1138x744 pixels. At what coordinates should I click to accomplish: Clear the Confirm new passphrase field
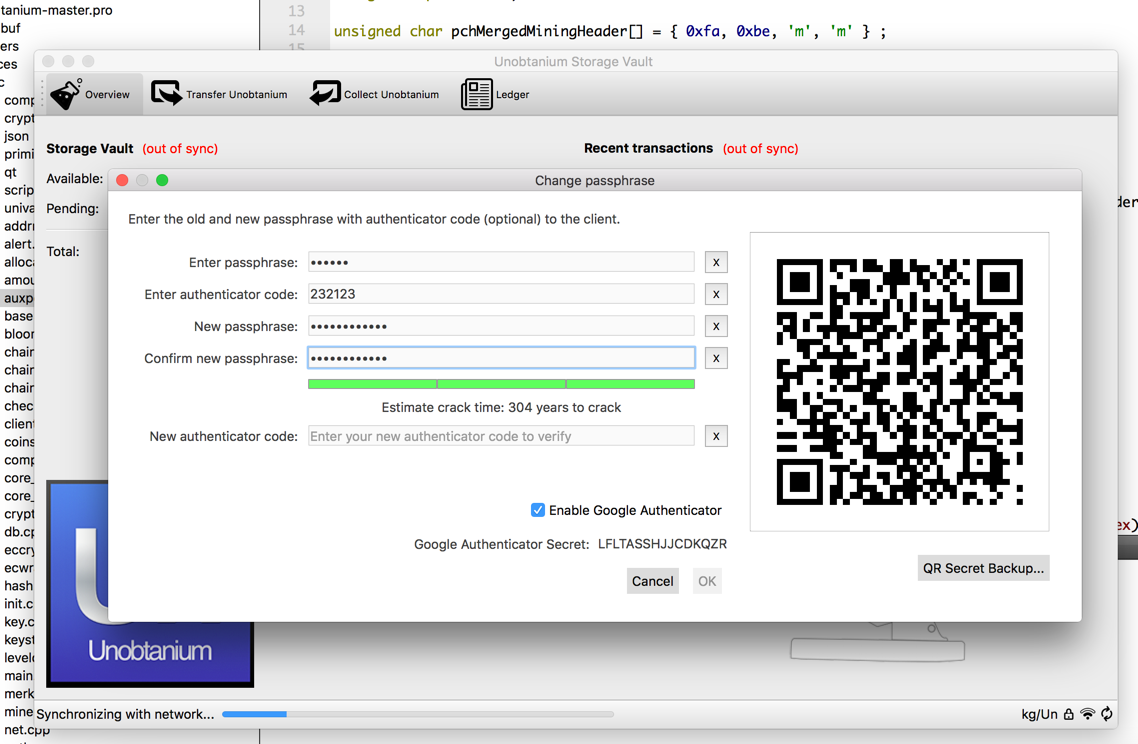pos(716,358)
